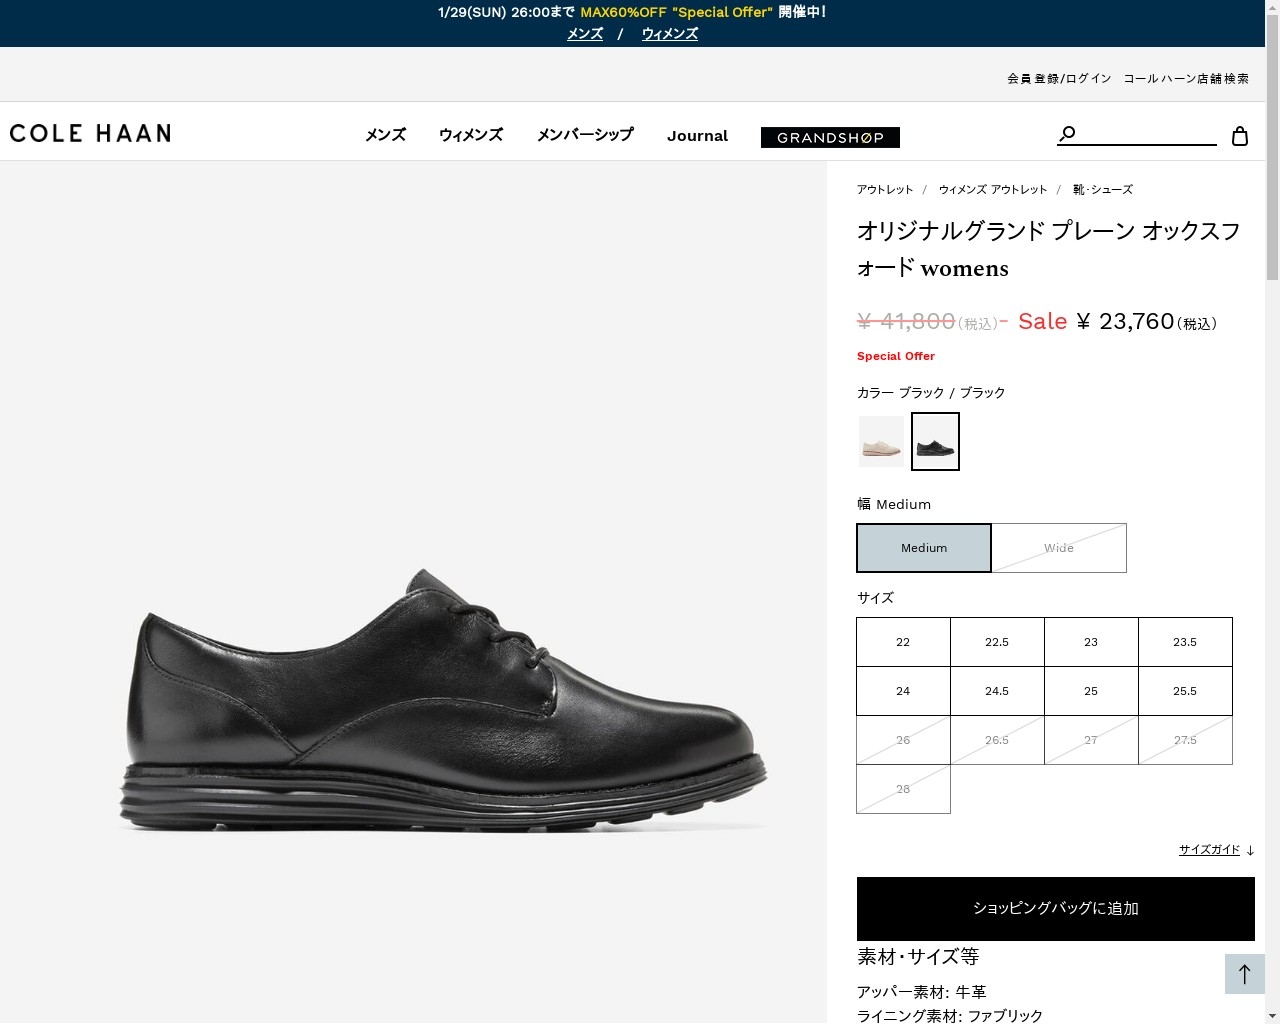Click the カラー ブラック / ブラック label
Screen dimensions: 1280x1024
coord(931,393)
